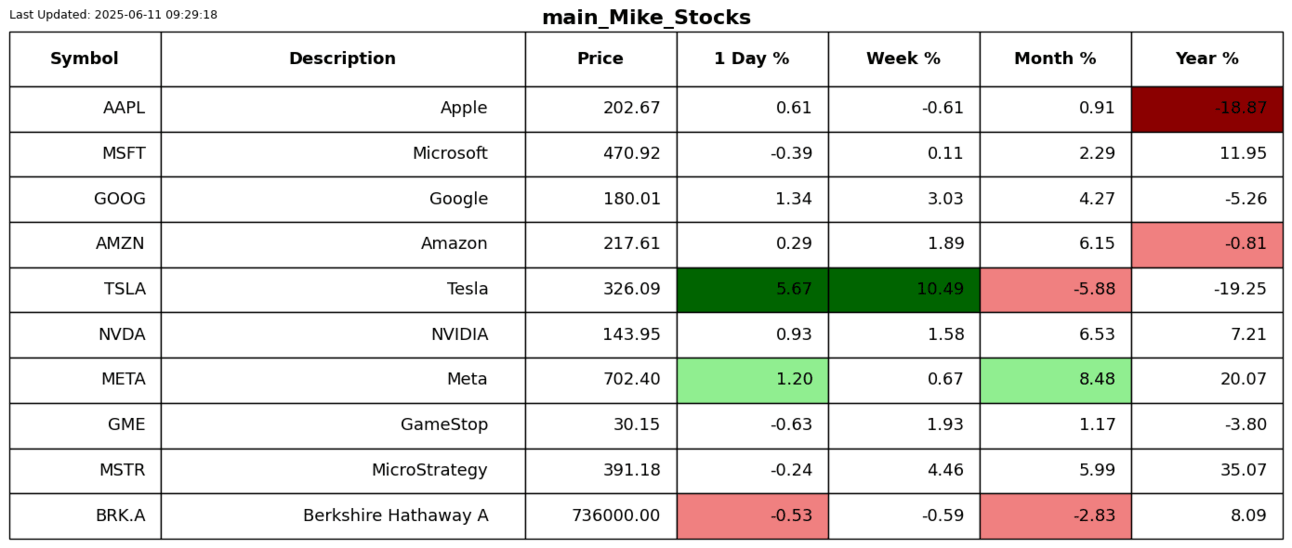Click the Month % column header
The height and width of the screenshot is (548, 1292).
pos(1055,59)
